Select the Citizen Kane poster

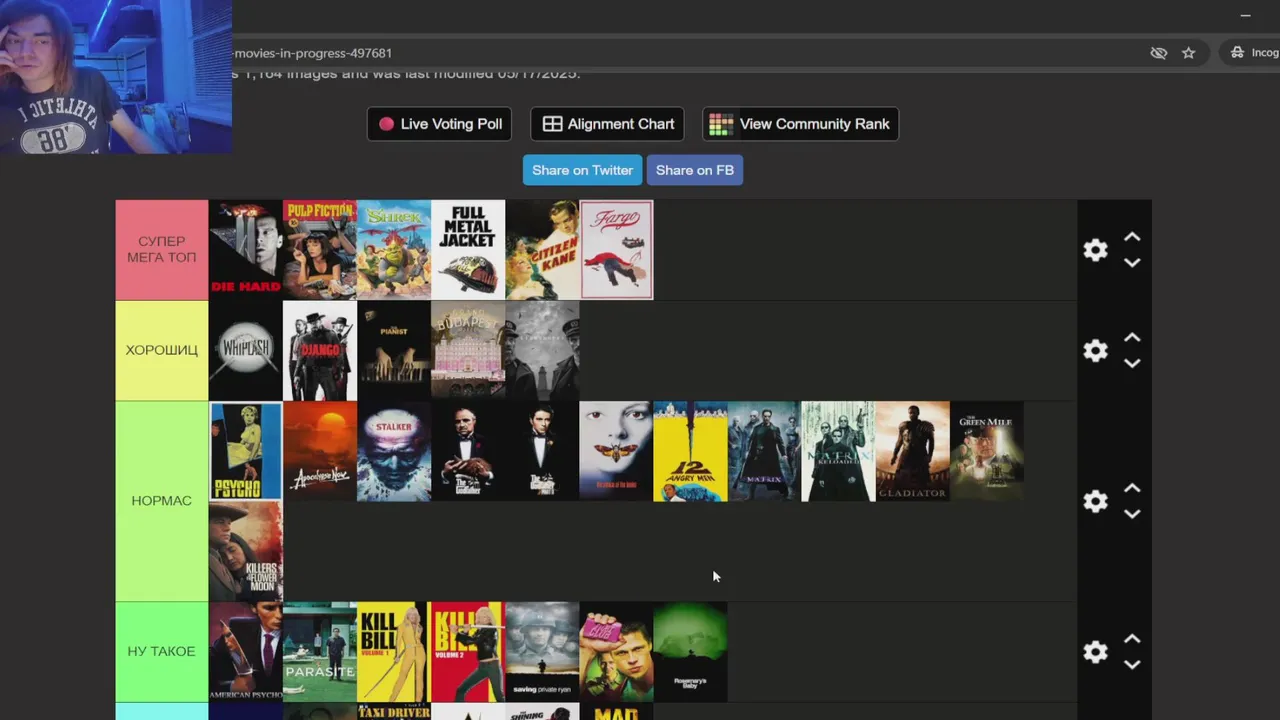click(x=542, y=250)
